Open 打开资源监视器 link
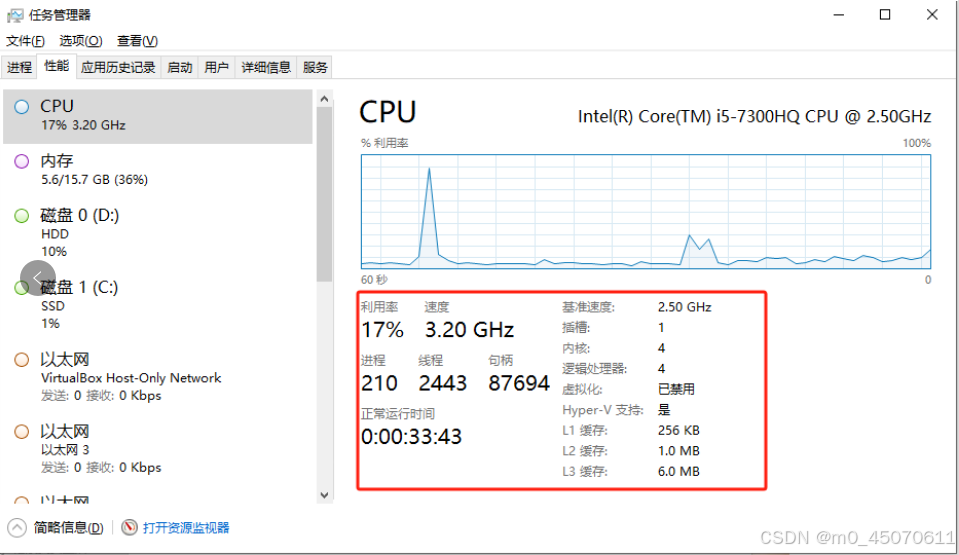 (x=186, y=527)
